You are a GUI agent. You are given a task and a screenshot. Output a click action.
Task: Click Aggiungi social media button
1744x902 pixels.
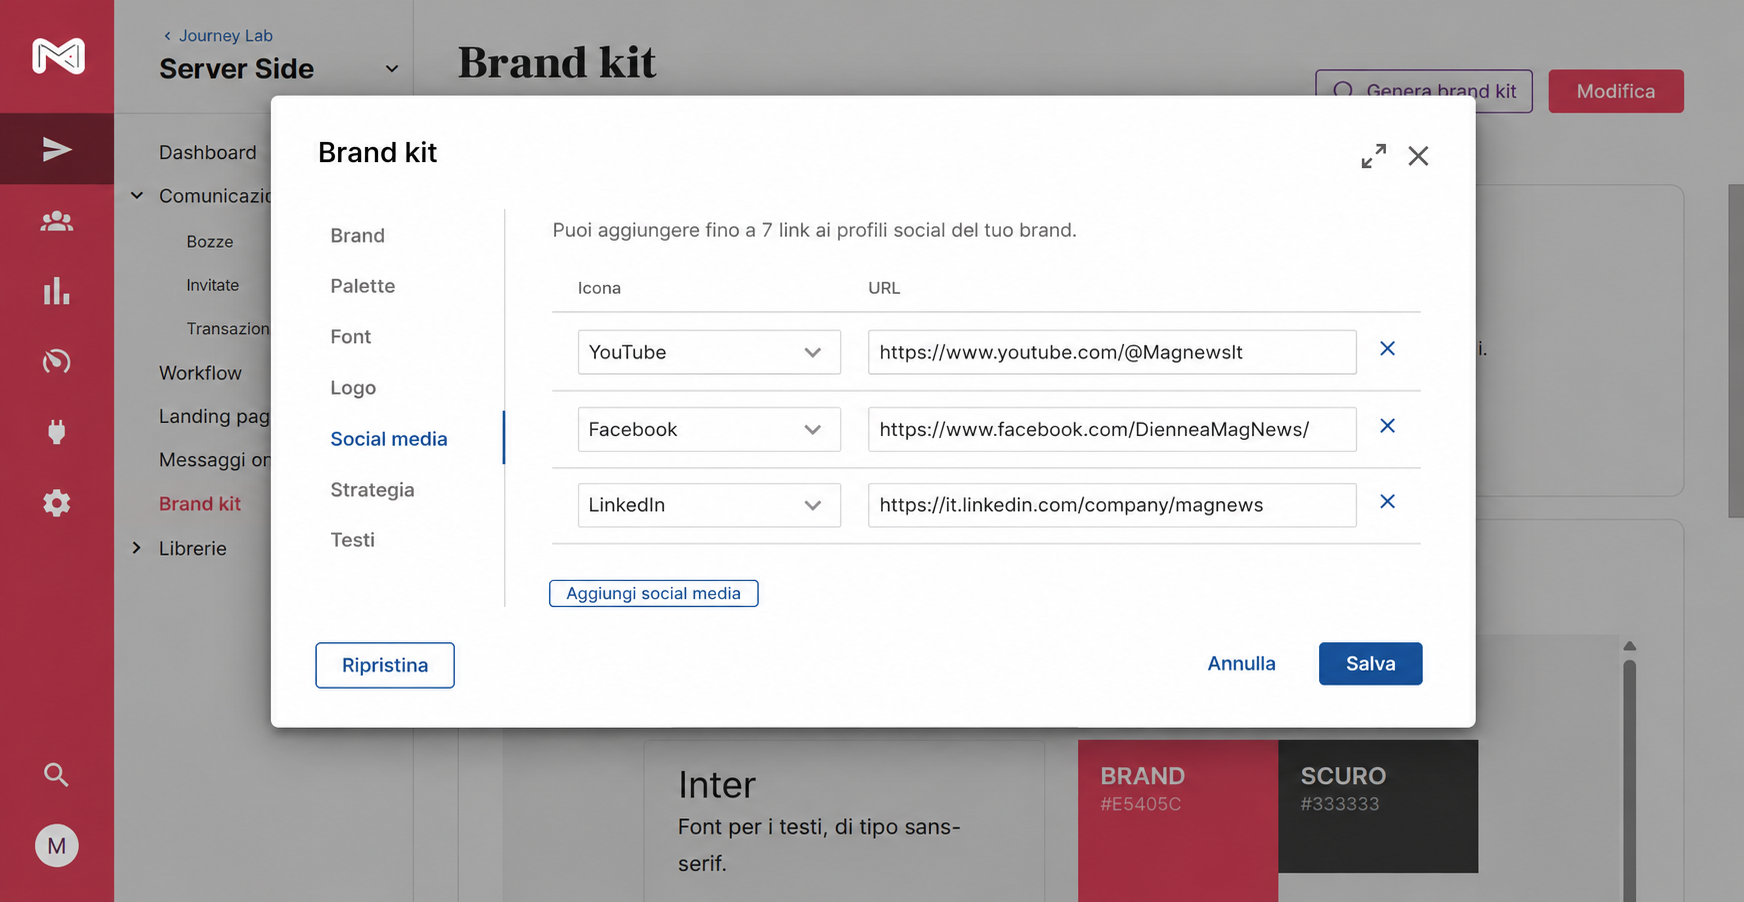coord(653,593)
